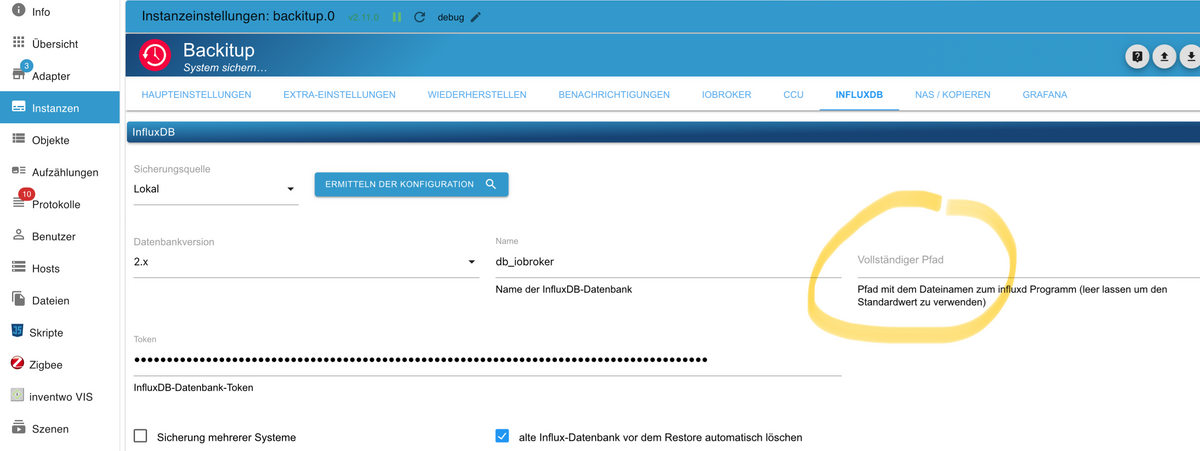Image resolution: width=1200 pixels, height=451 pixels.
Task: Restart the instance with reload icon
Action: click(419, 17)
